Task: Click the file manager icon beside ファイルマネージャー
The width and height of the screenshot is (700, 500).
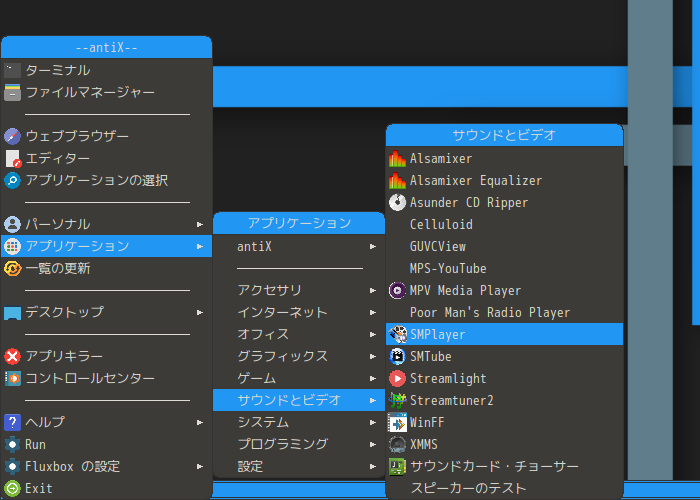Action: point(12,92)
